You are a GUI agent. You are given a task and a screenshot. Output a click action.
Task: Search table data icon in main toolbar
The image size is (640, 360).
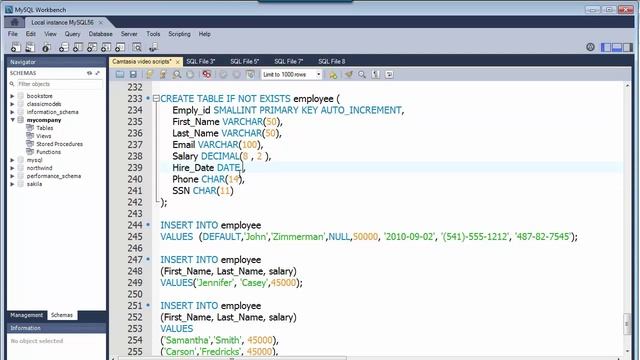pos(137,47)
